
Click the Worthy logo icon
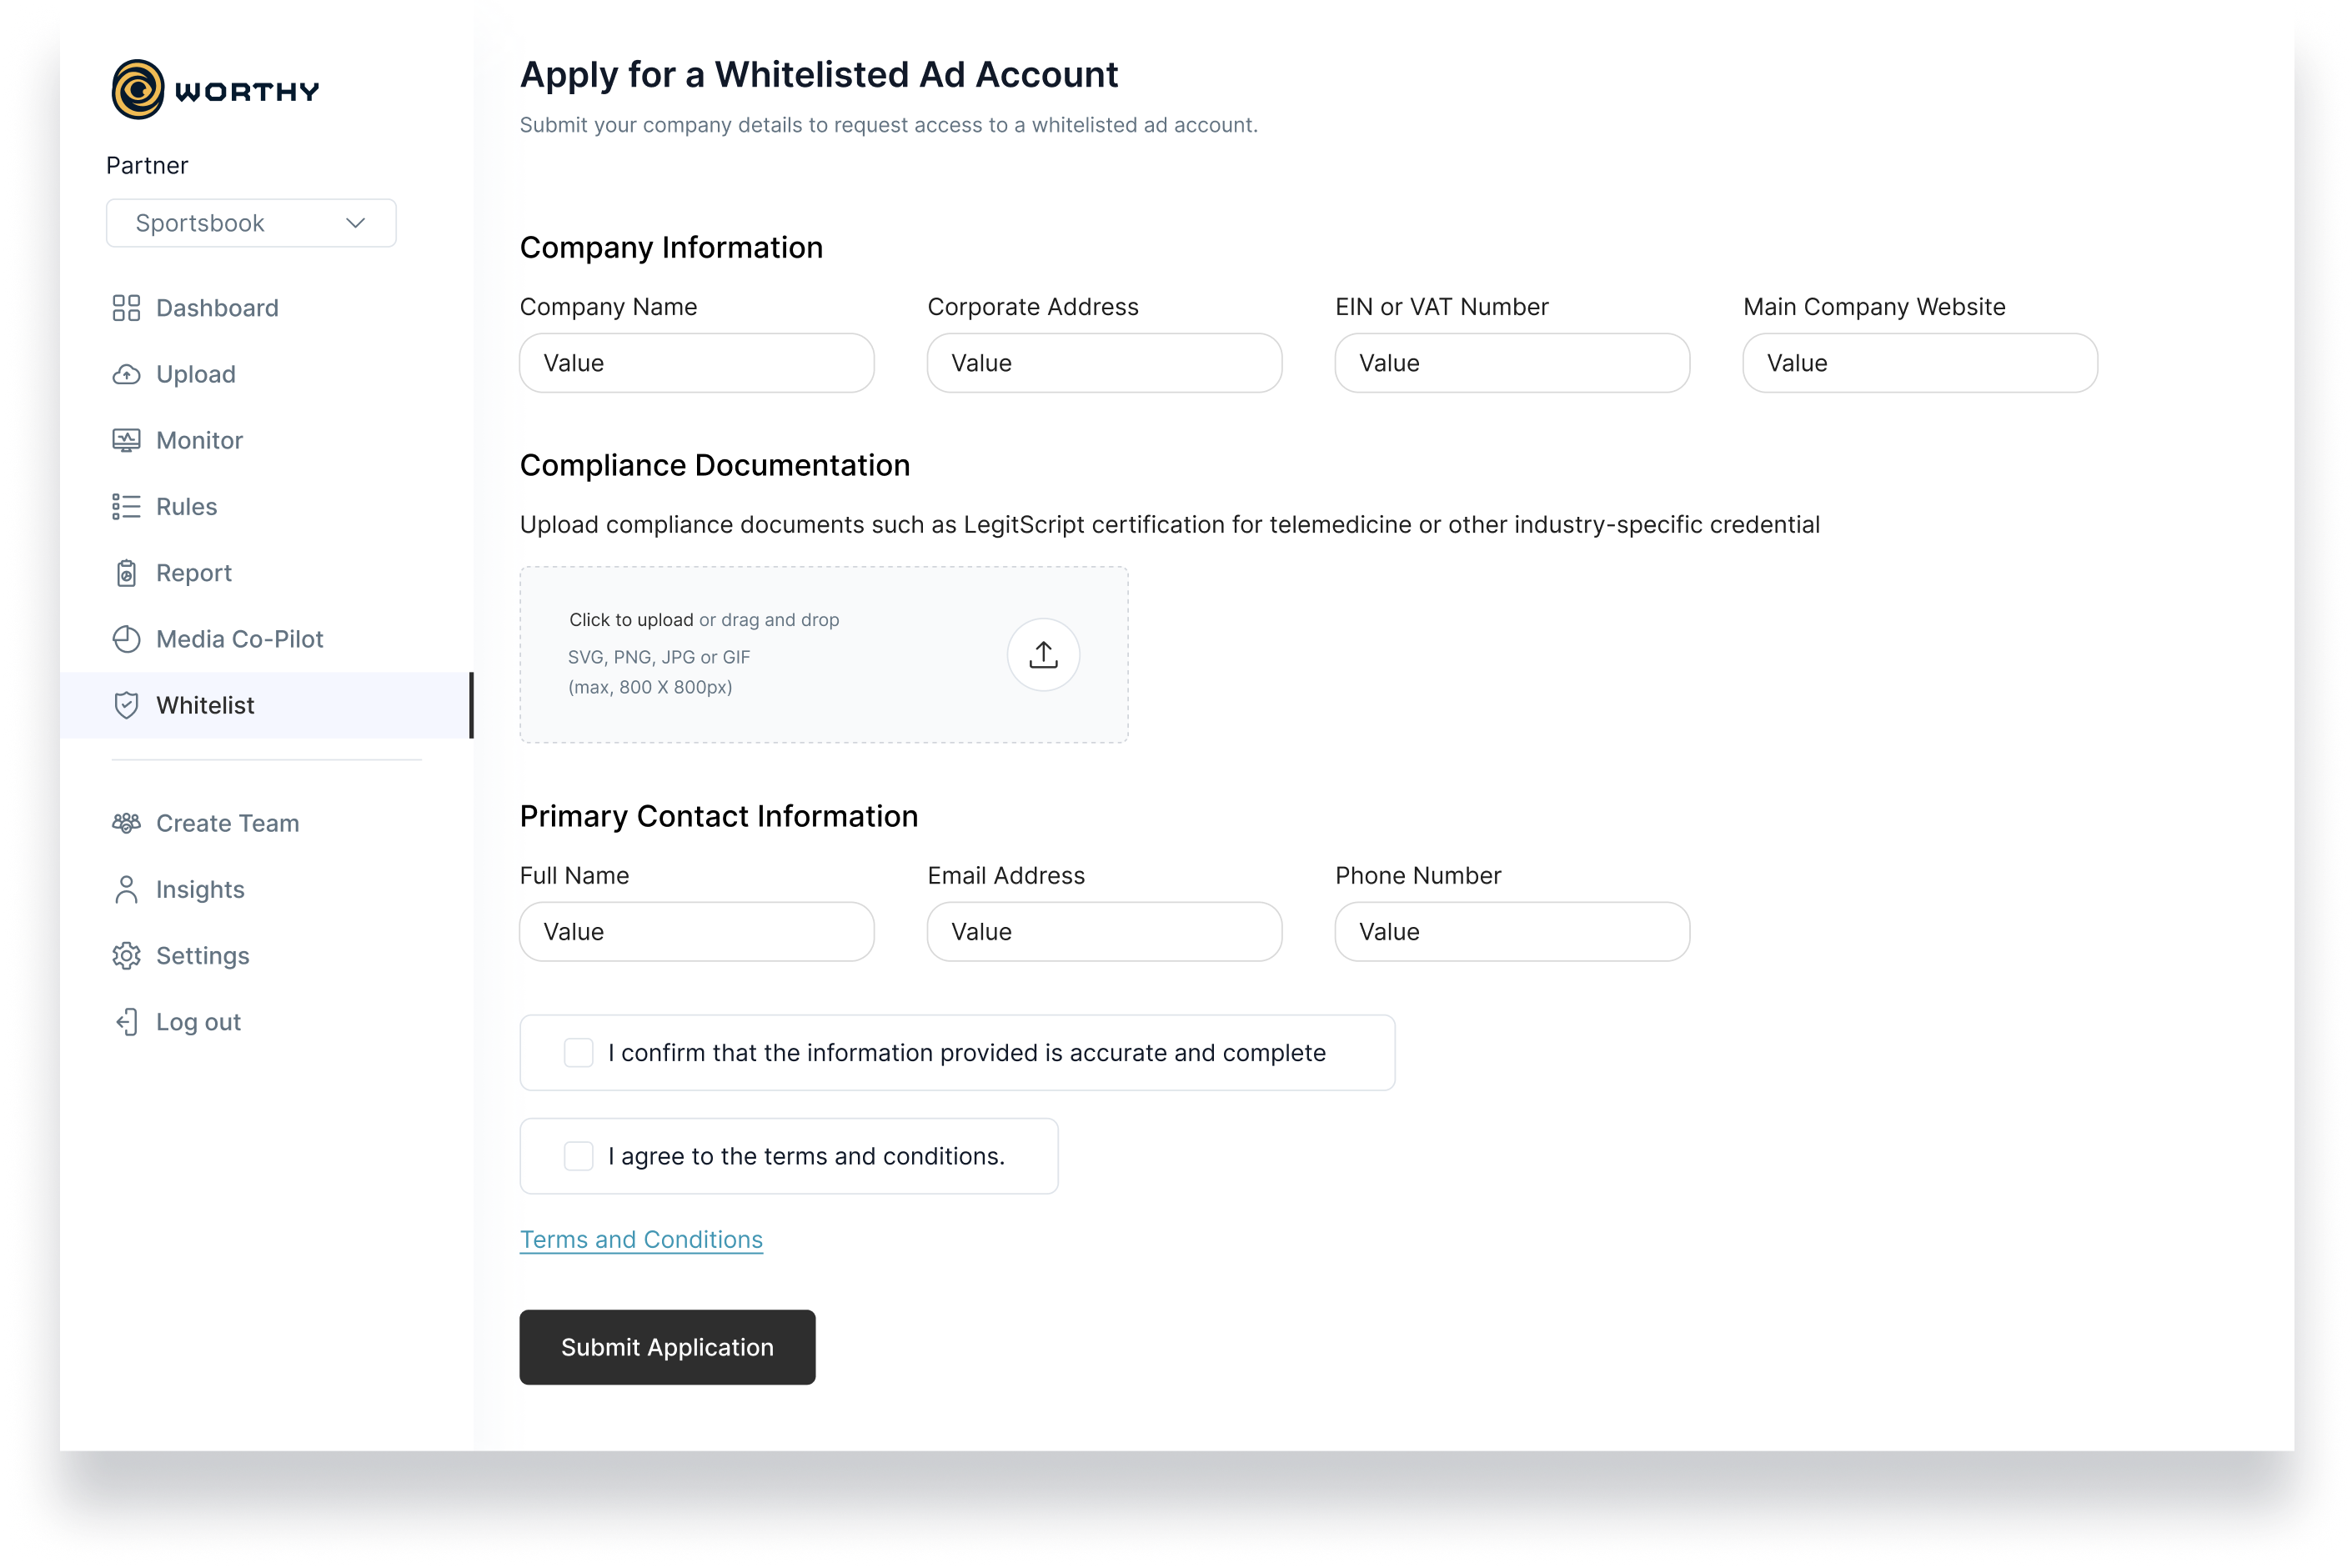pyautogui.click(x=138, y=90)
